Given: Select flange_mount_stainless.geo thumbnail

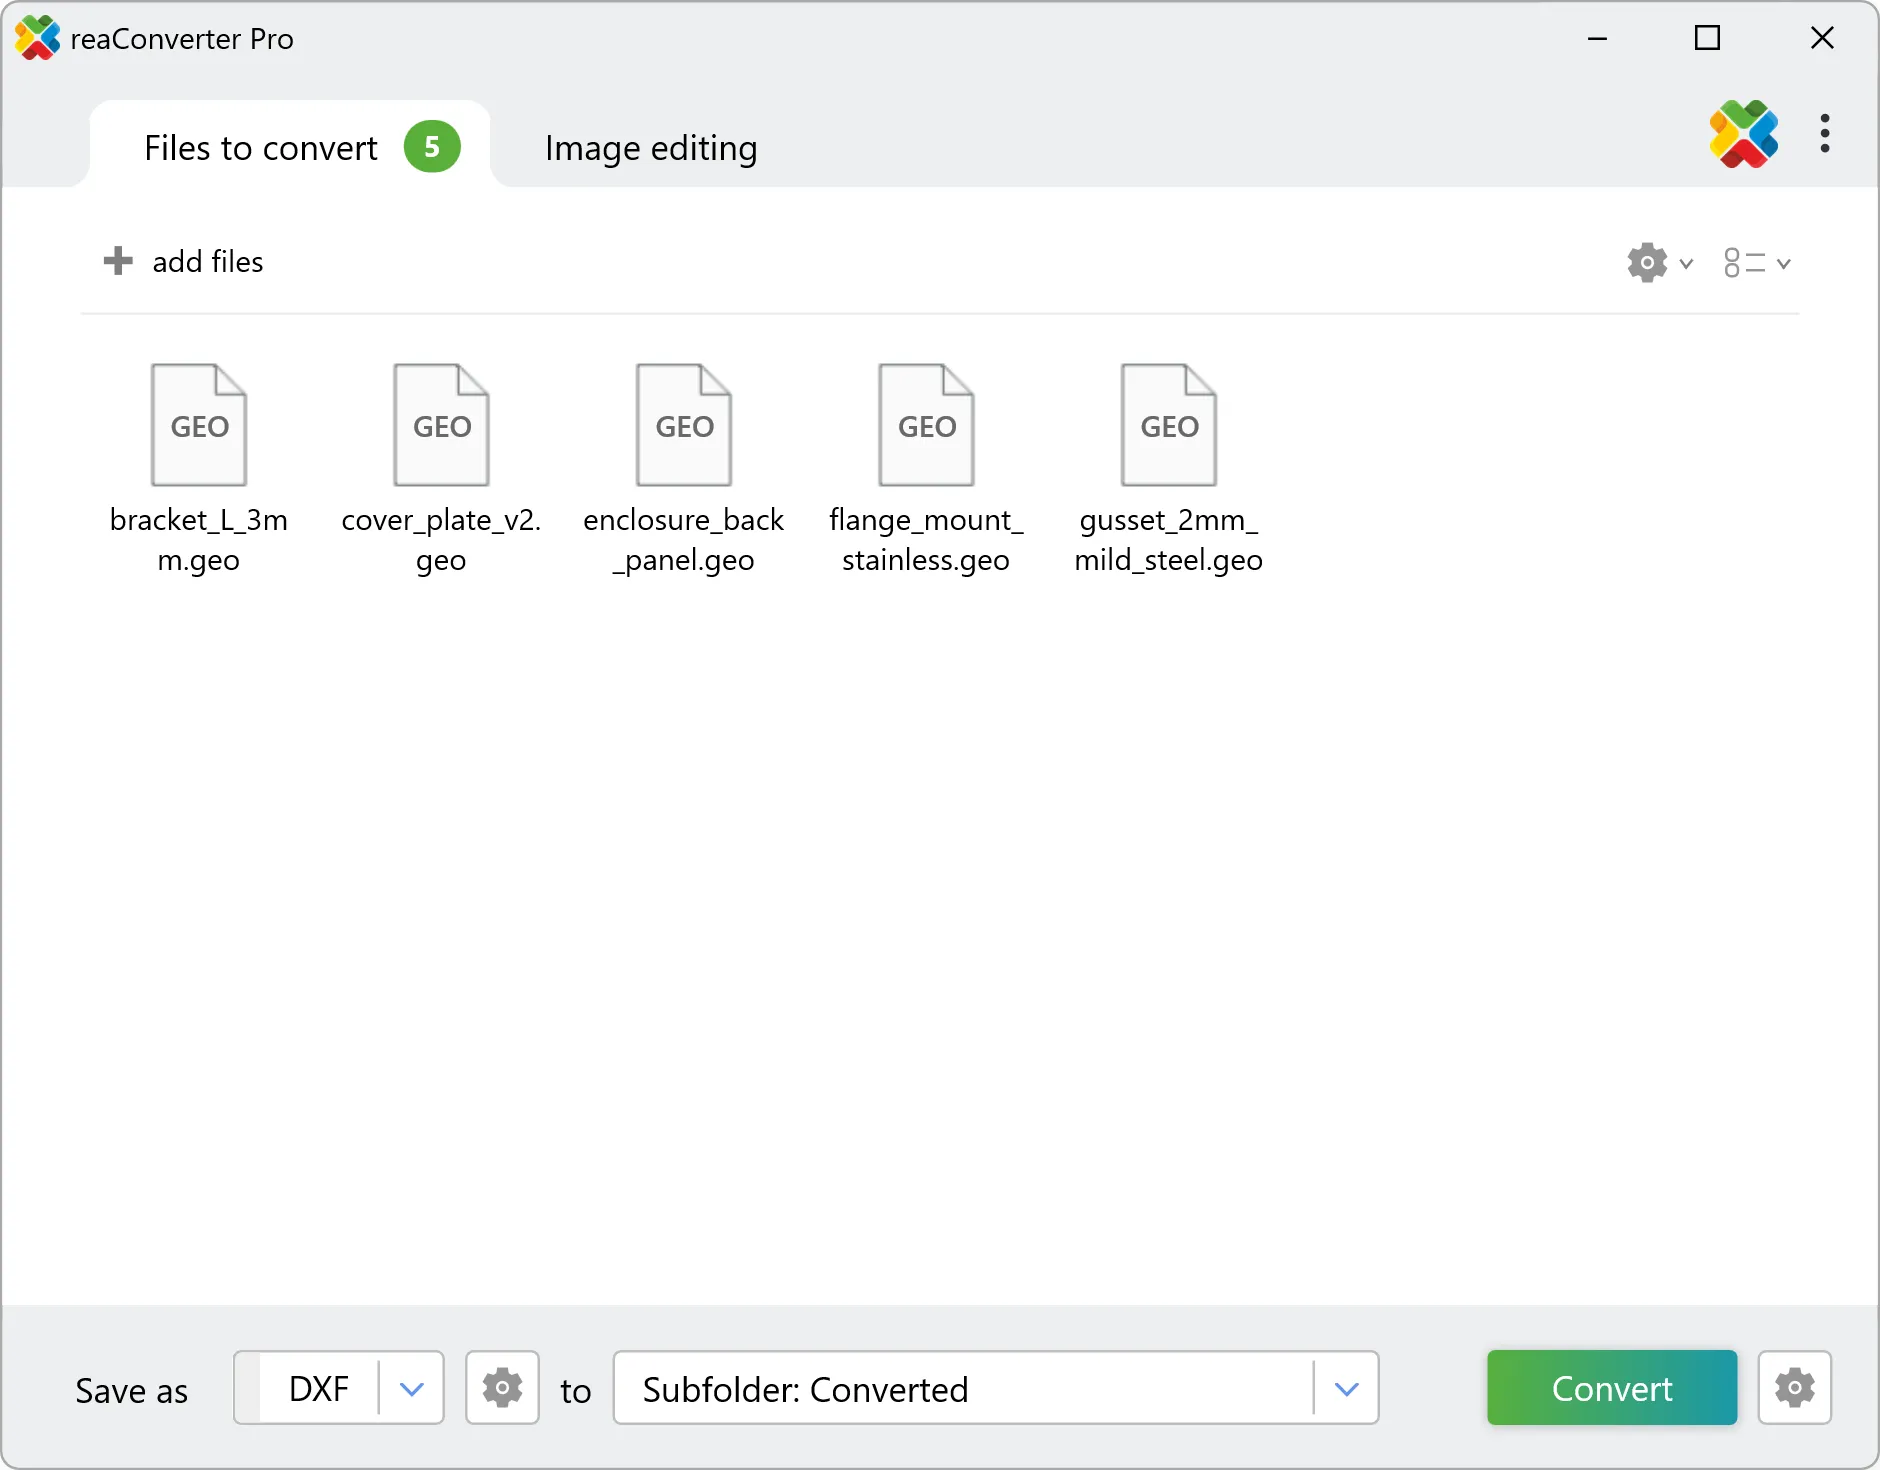Looking at the screenshot, I should 925,424.
